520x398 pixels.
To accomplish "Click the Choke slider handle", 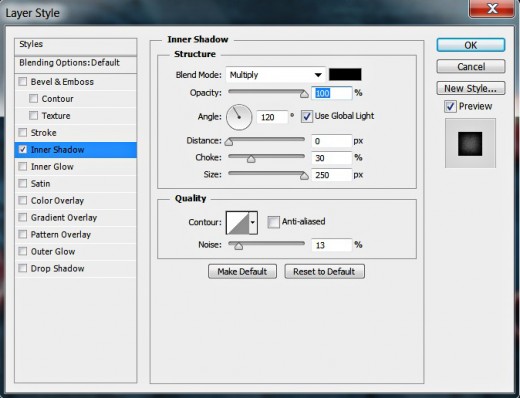I will coord(251,159).
